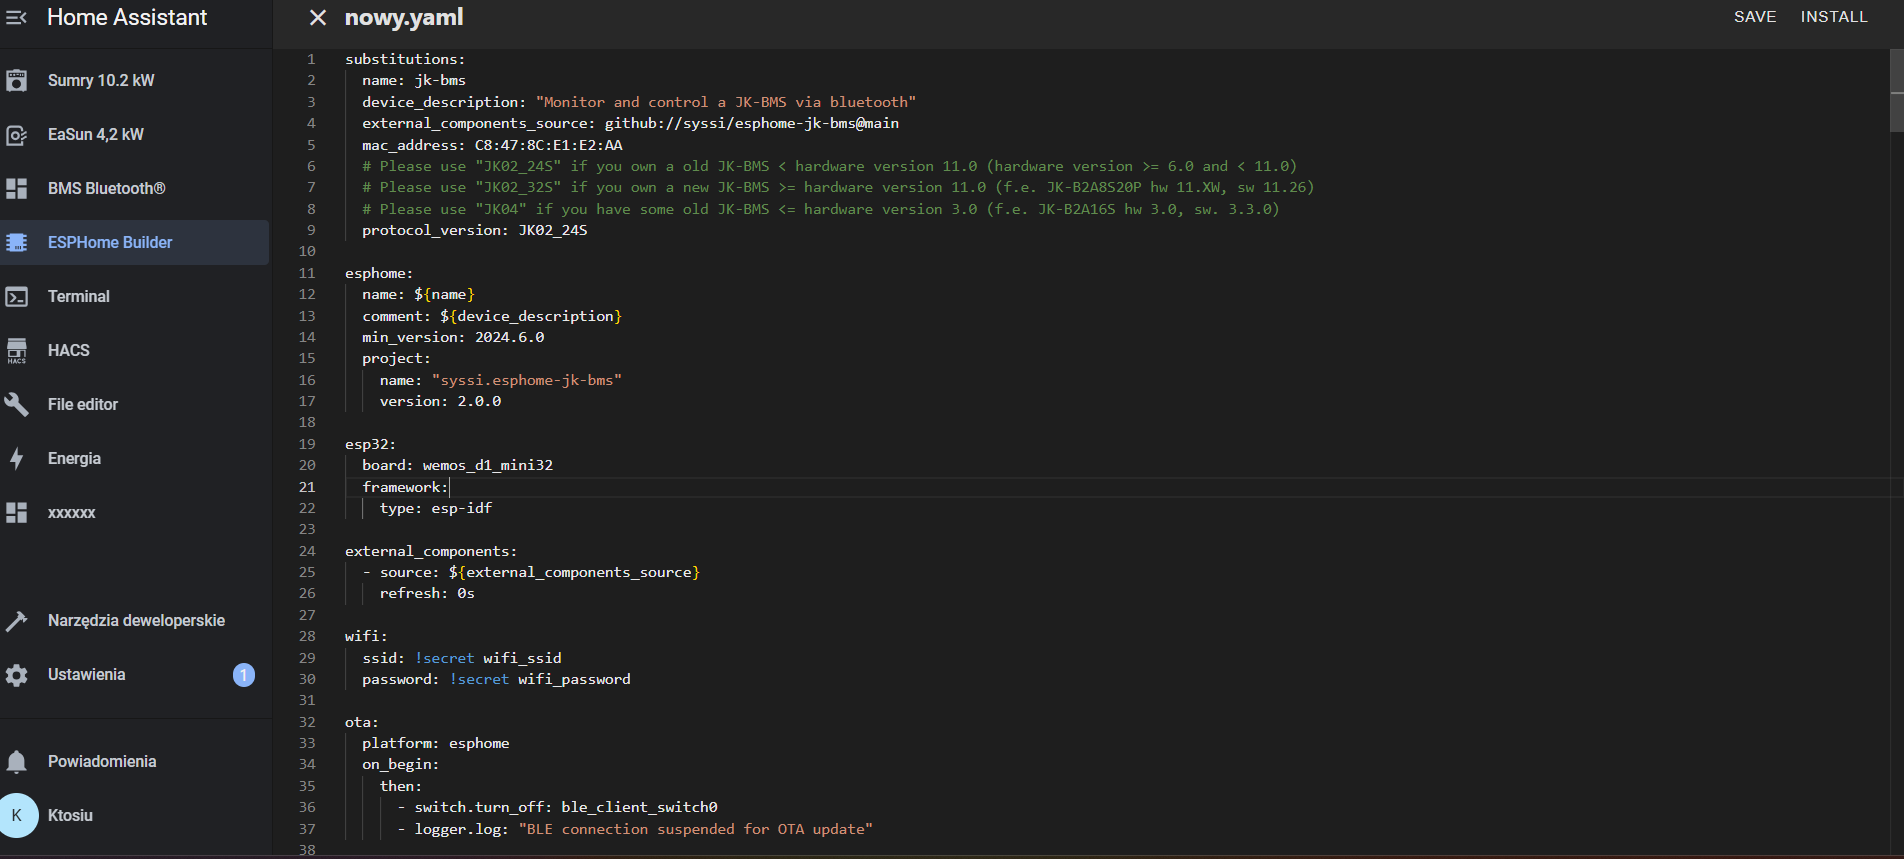
Task: Click the HACS store icon
Action: click(x=16, y=350)
